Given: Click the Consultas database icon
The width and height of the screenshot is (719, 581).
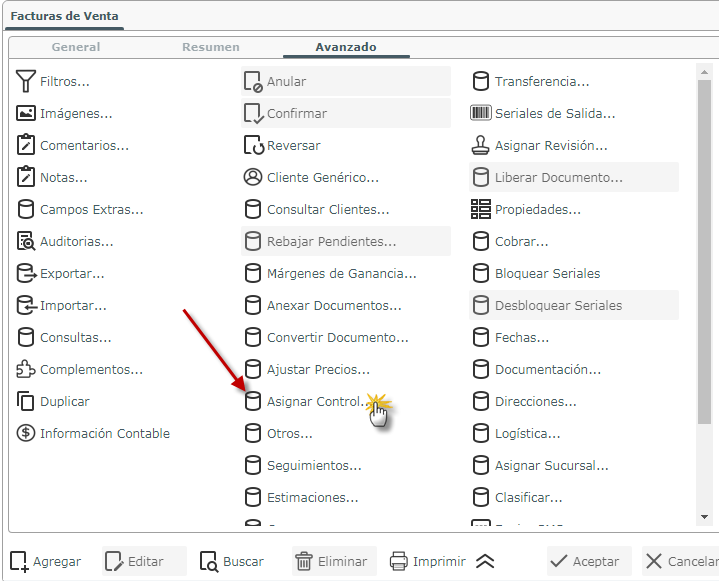Looking at the screenshot, I should pos(26,337).
